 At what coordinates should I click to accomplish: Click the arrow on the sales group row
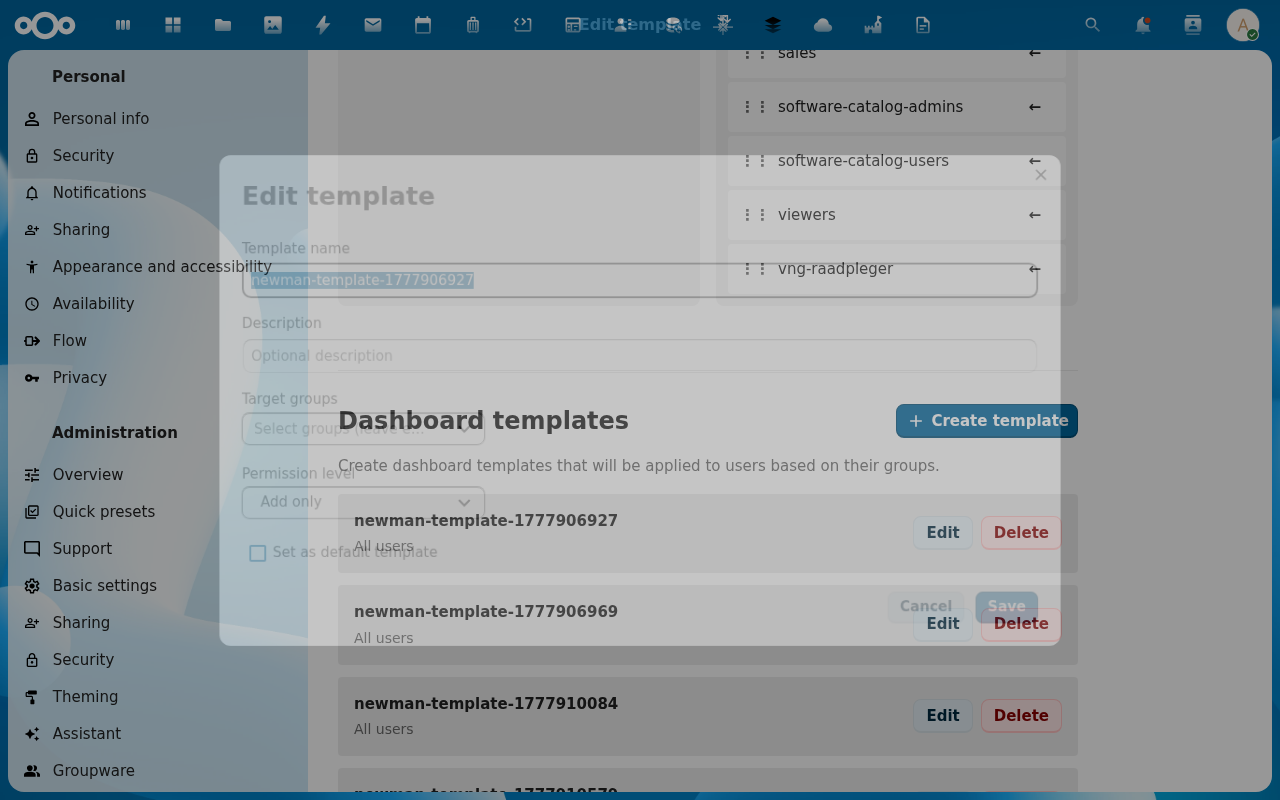1035,53
